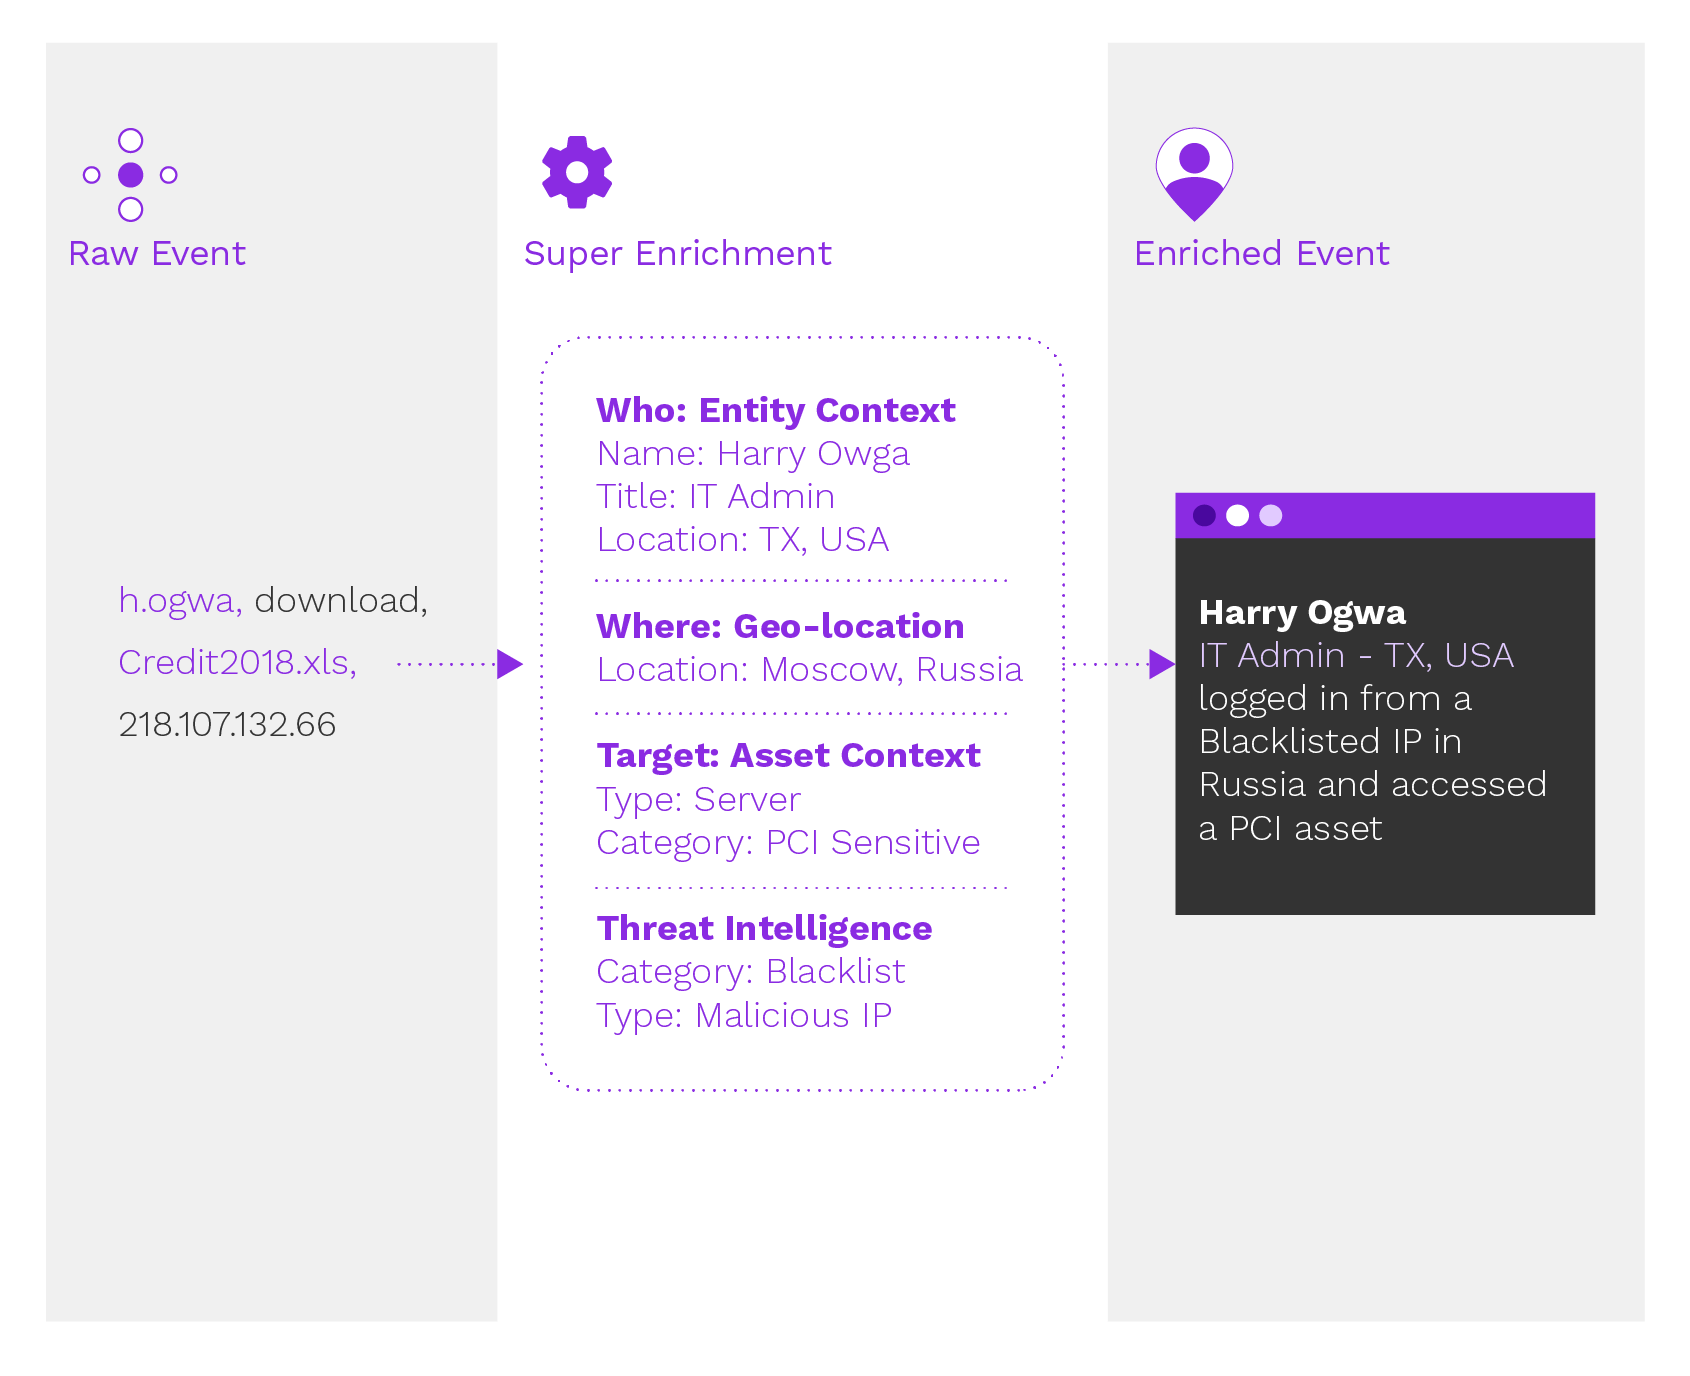The image size is (1690, 1376).
Task: Click the Enriched Event heading
Action: [x=1261, y=254]
